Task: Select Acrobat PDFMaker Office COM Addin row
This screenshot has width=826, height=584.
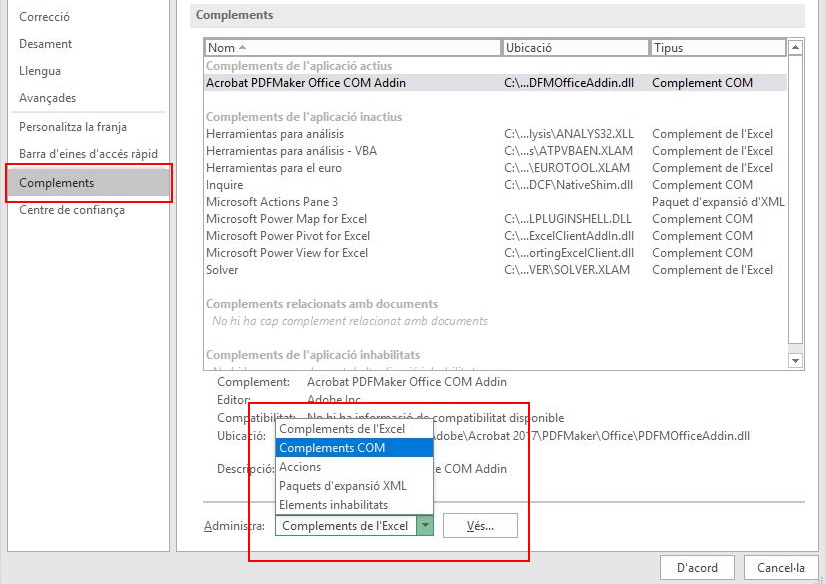Action: point(306,83)
